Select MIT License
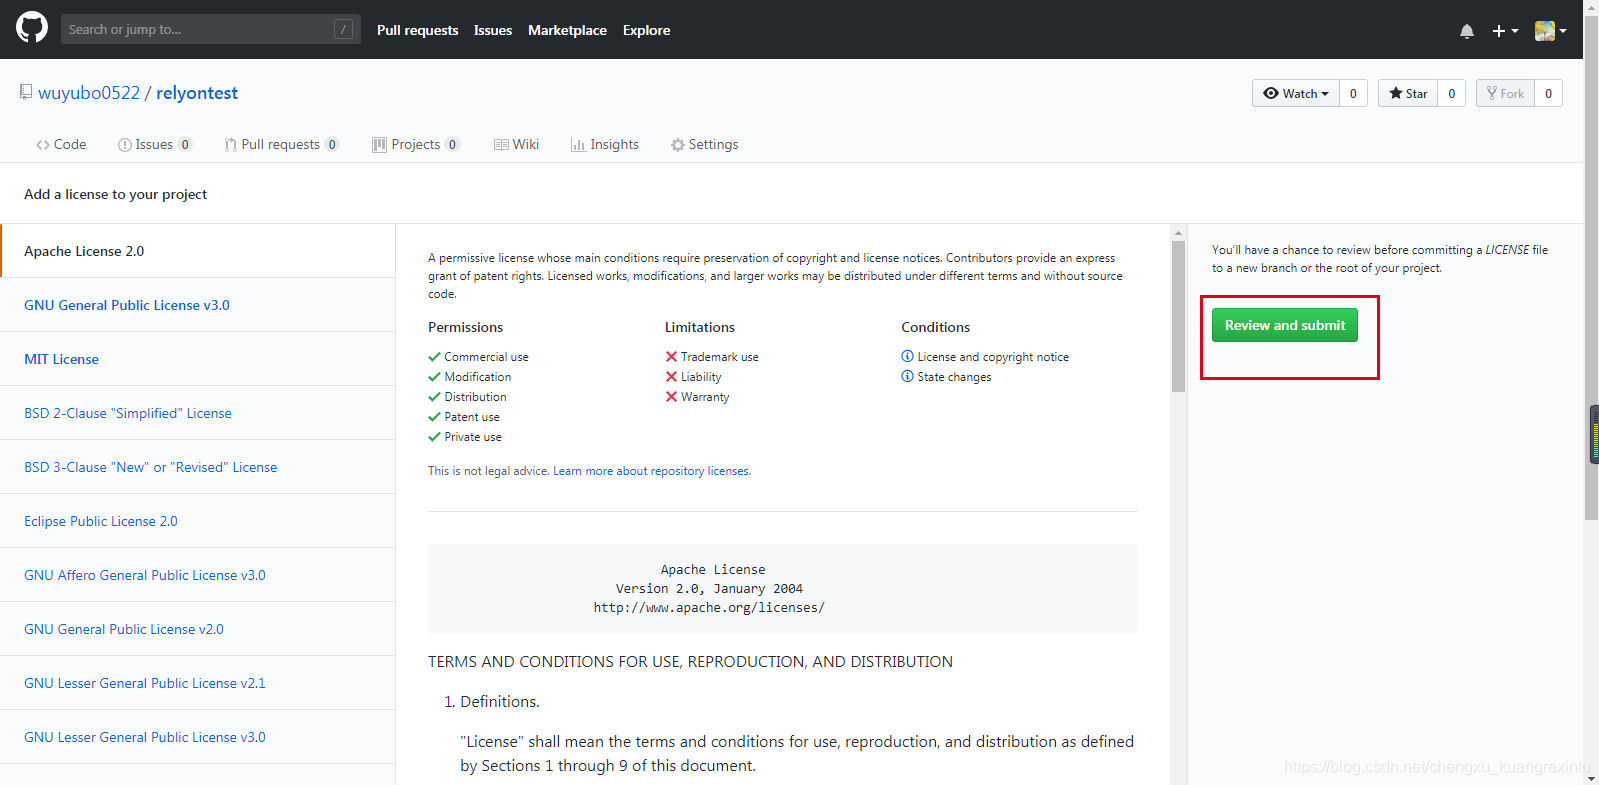This screenshot has width=1599, height=785. pos(198,359)
